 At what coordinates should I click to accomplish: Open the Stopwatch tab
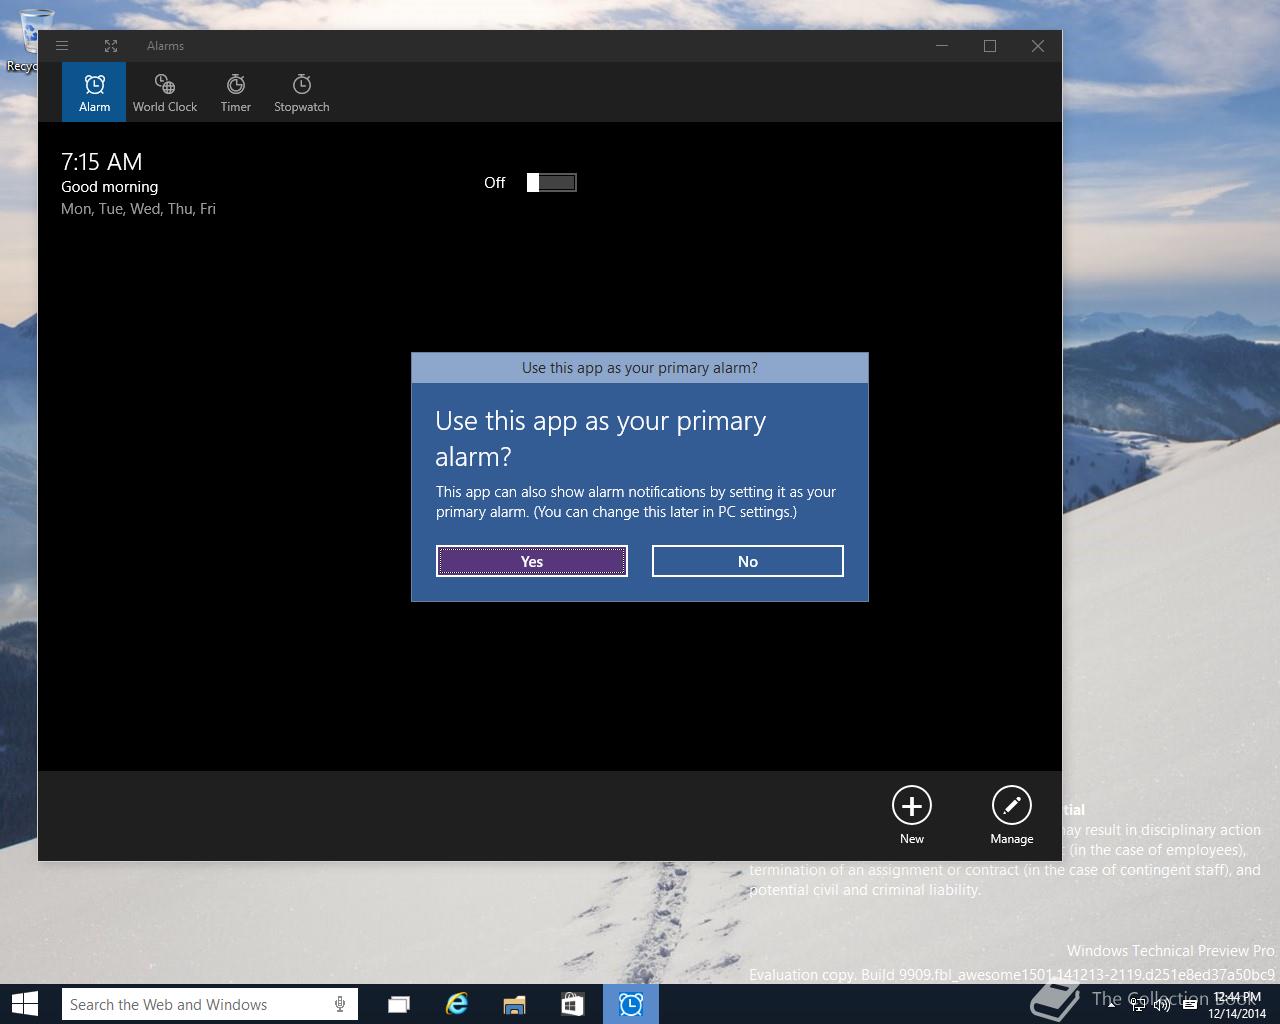302,92
